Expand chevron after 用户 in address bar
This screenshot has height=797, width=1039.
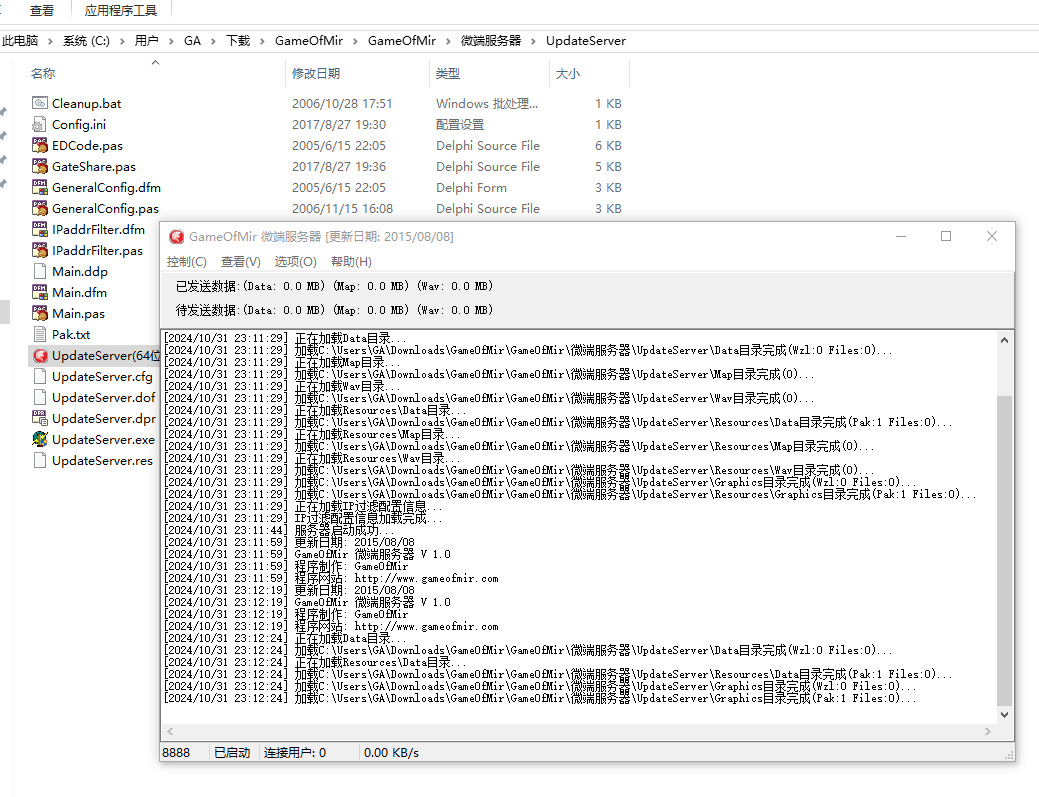[x=171, y=41]
